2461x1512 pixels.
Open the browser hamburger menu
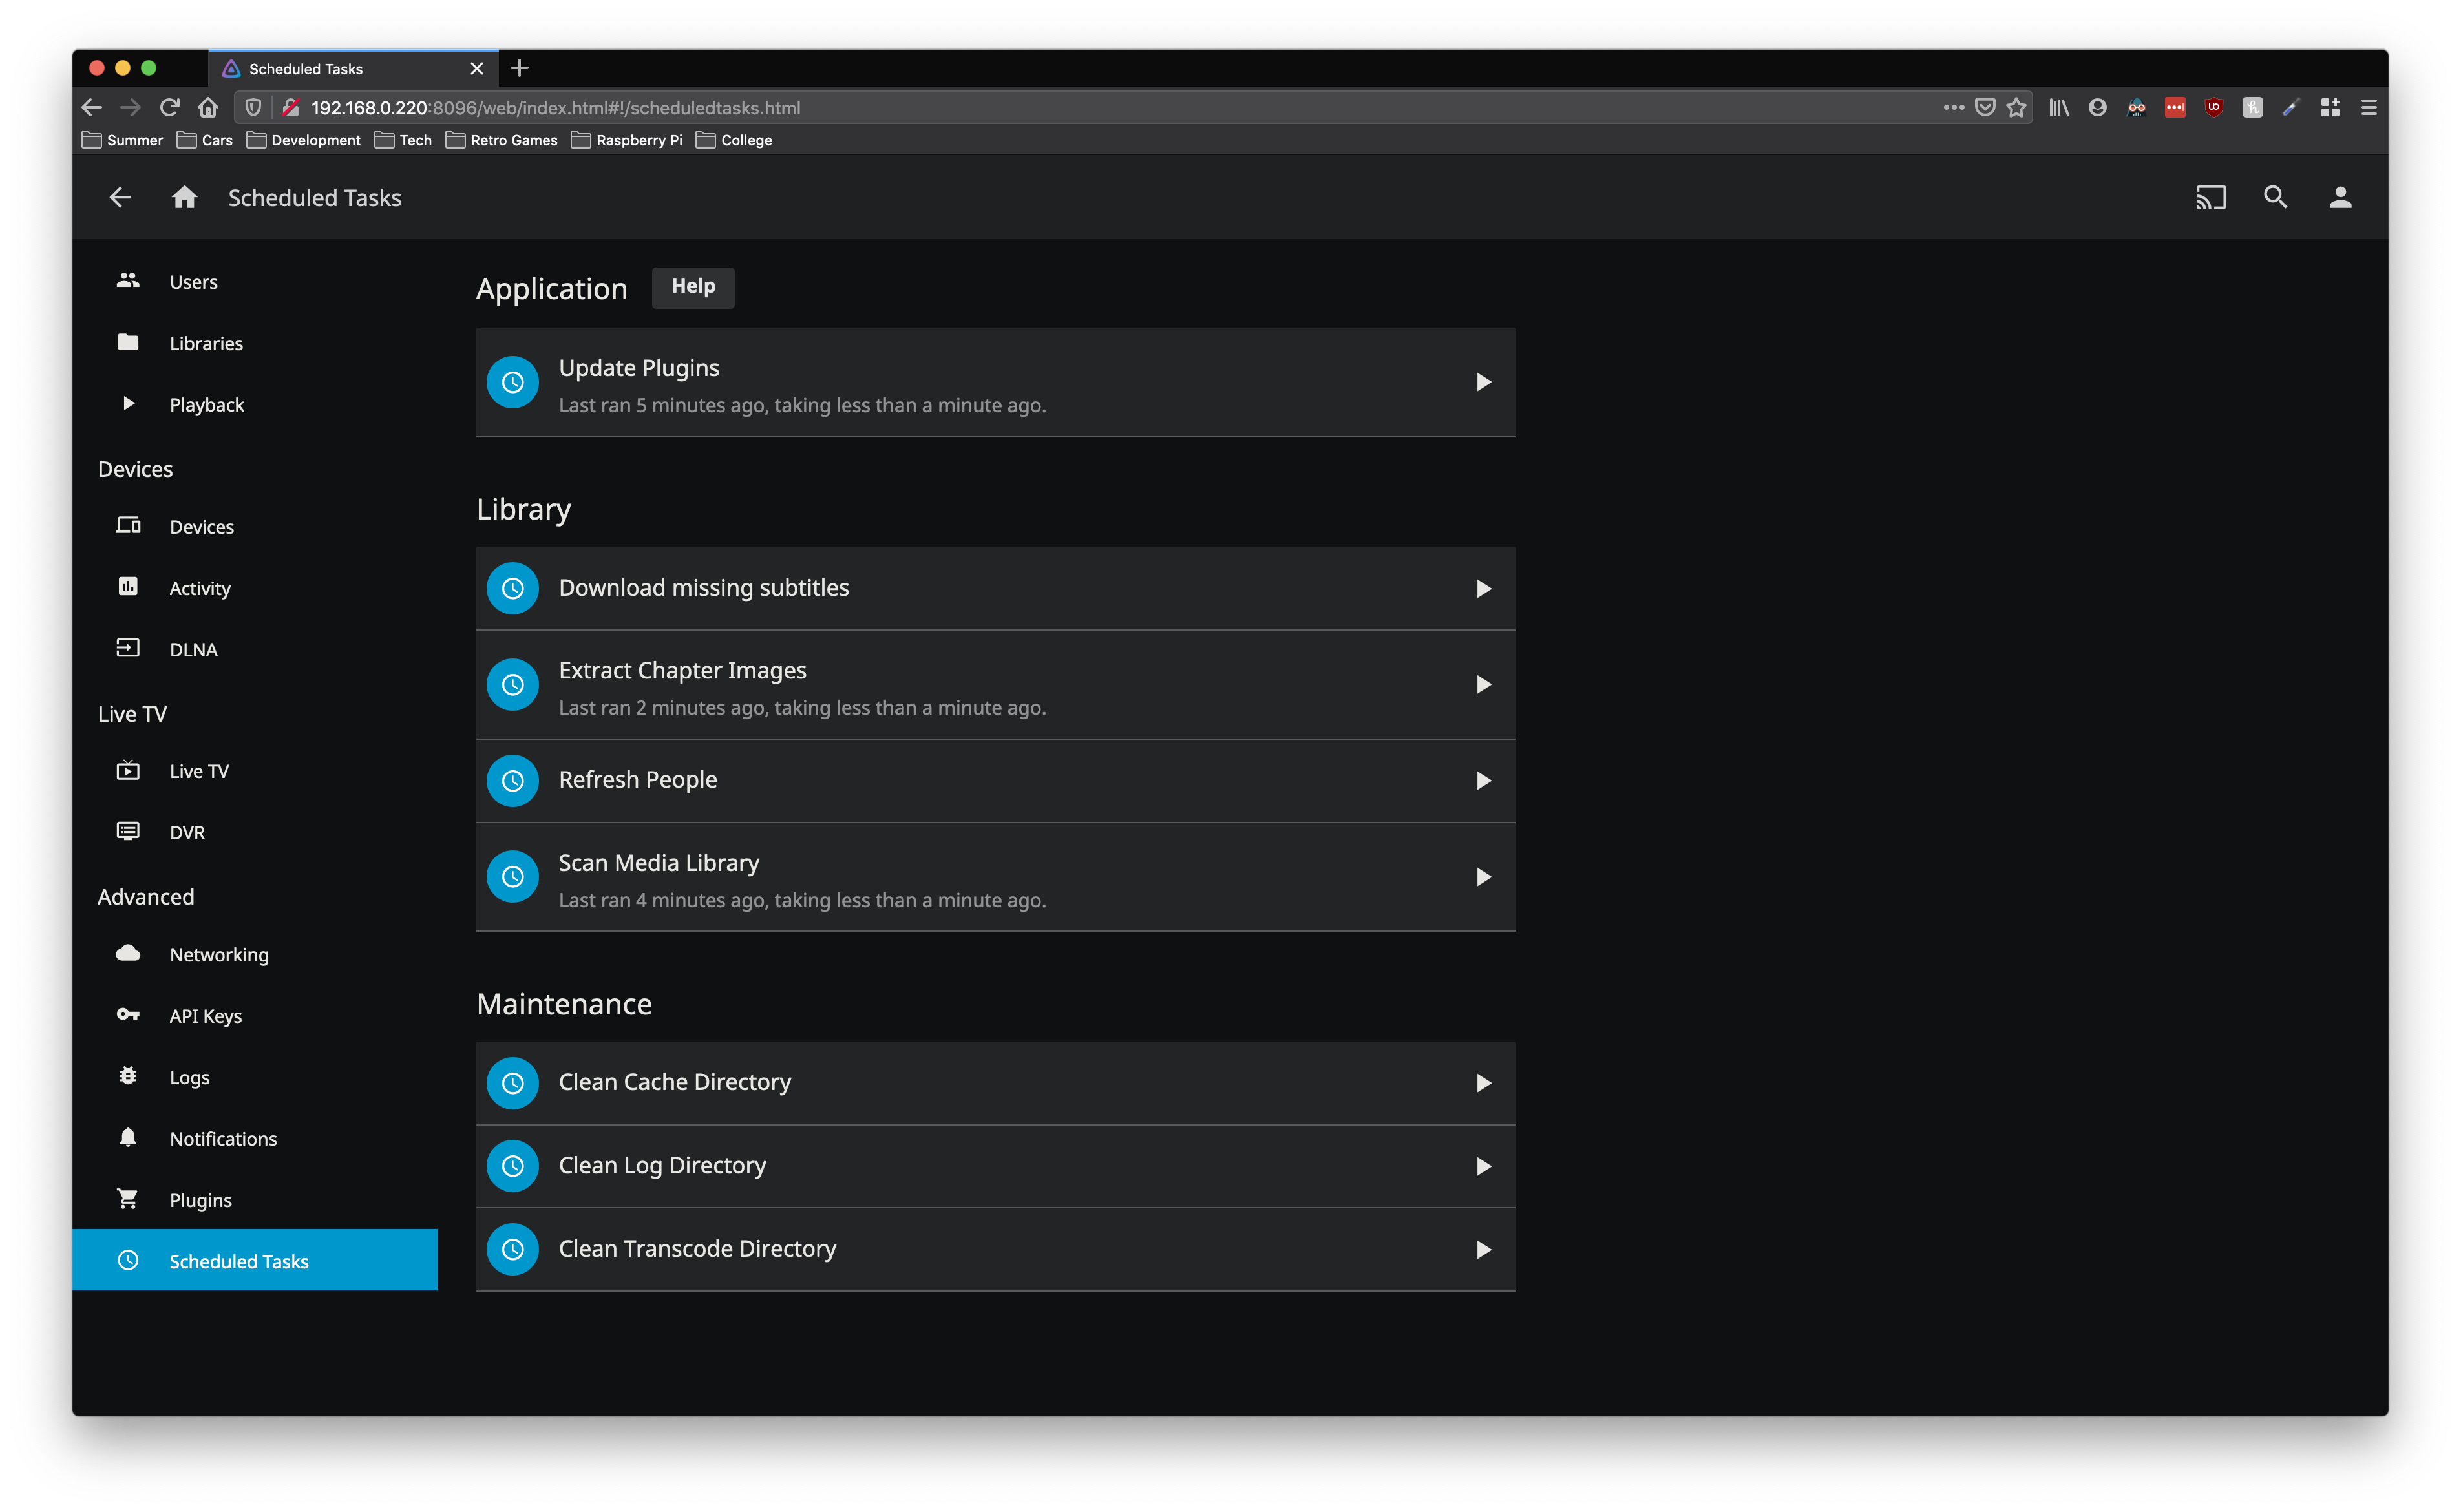click(x=2368, y=107)
